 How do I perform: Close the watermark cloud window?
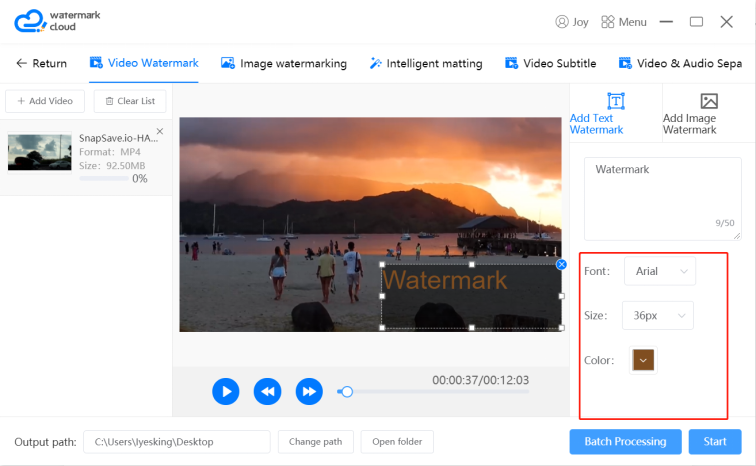click(x=727, y=22)
